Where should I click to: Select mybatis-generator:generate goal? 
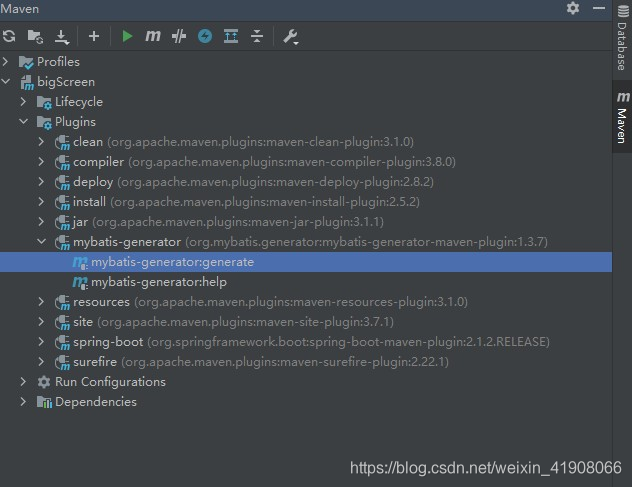306,262
